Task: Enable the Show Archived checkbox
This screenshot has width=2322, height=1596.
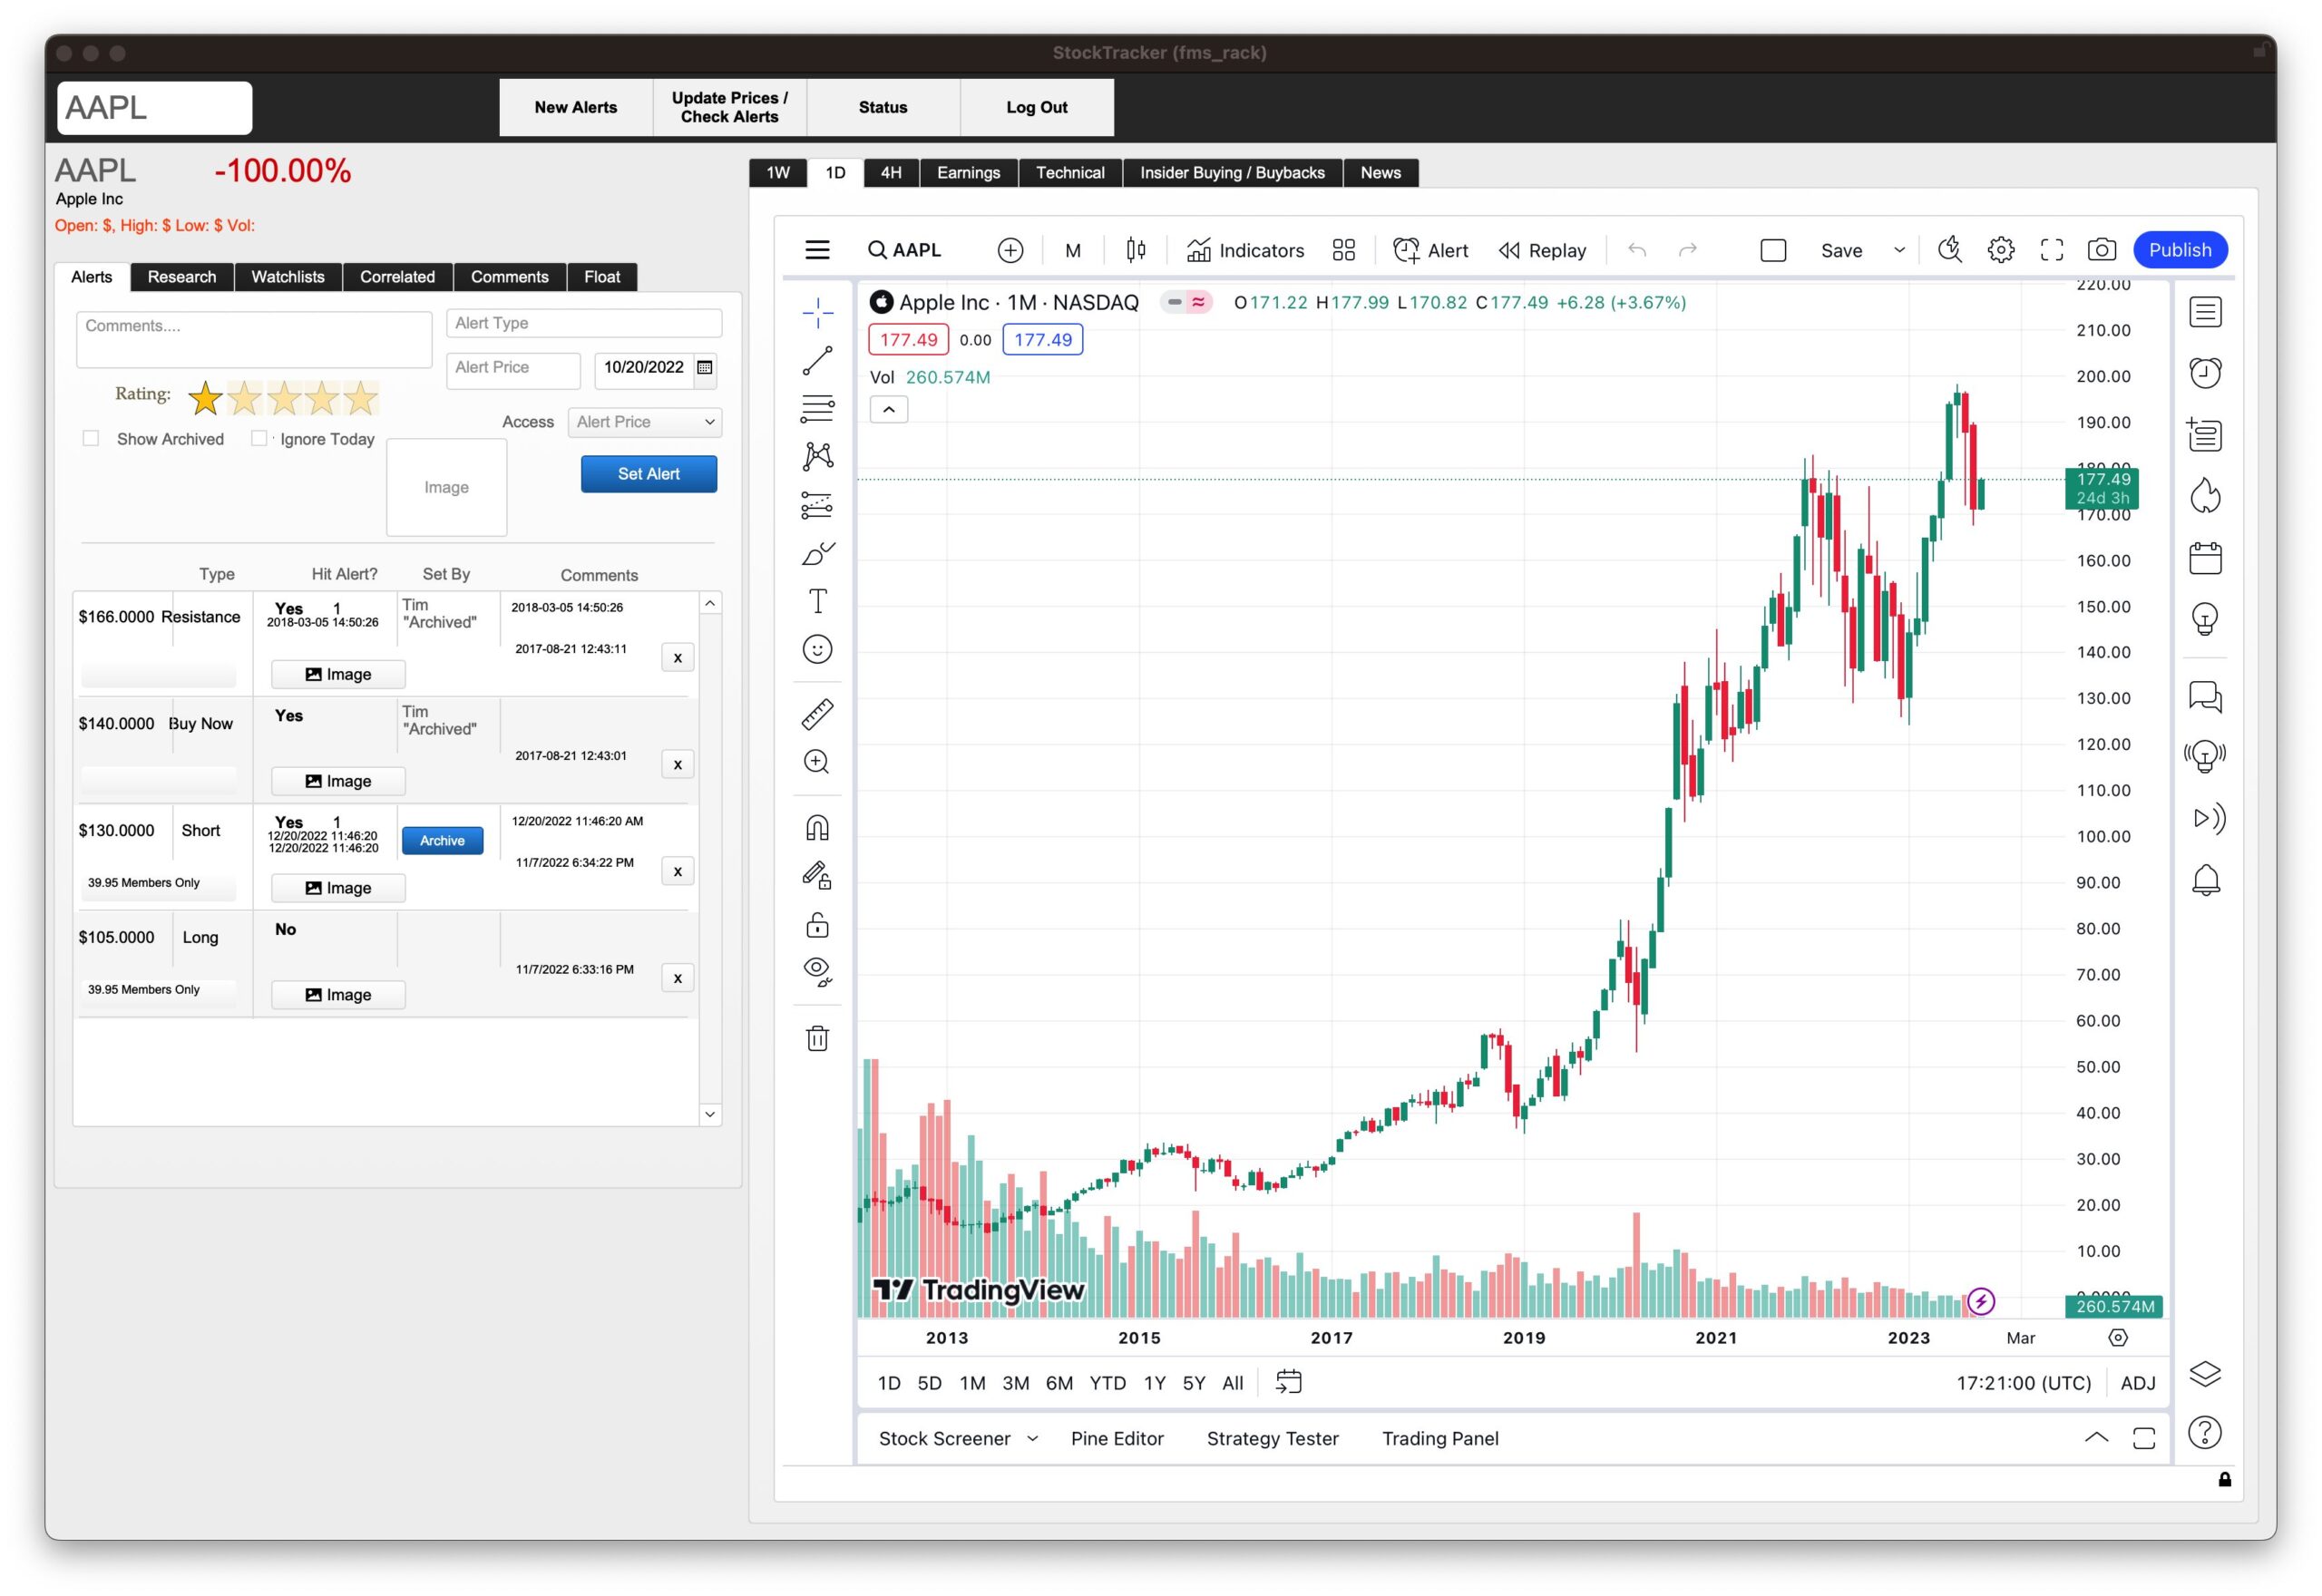Action: pyautogui.click(x=91, y=439)
